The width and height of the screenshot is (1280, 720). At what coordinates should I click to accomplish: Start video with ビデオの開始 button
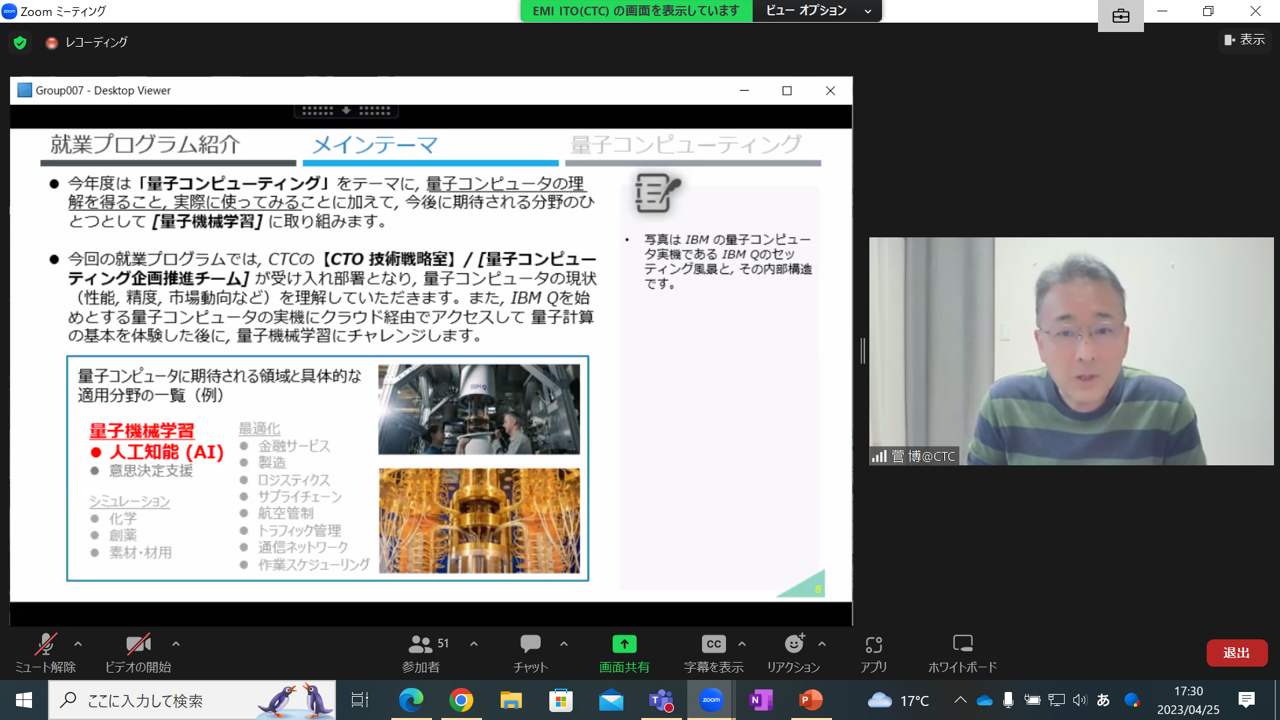pos(138,653)
